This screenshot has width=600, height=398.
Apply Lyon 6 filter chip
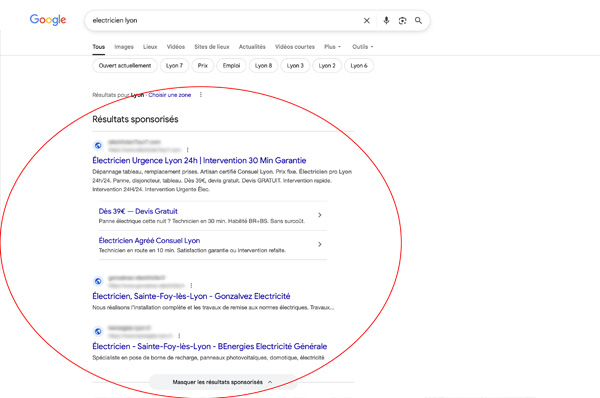click(359, 65)
